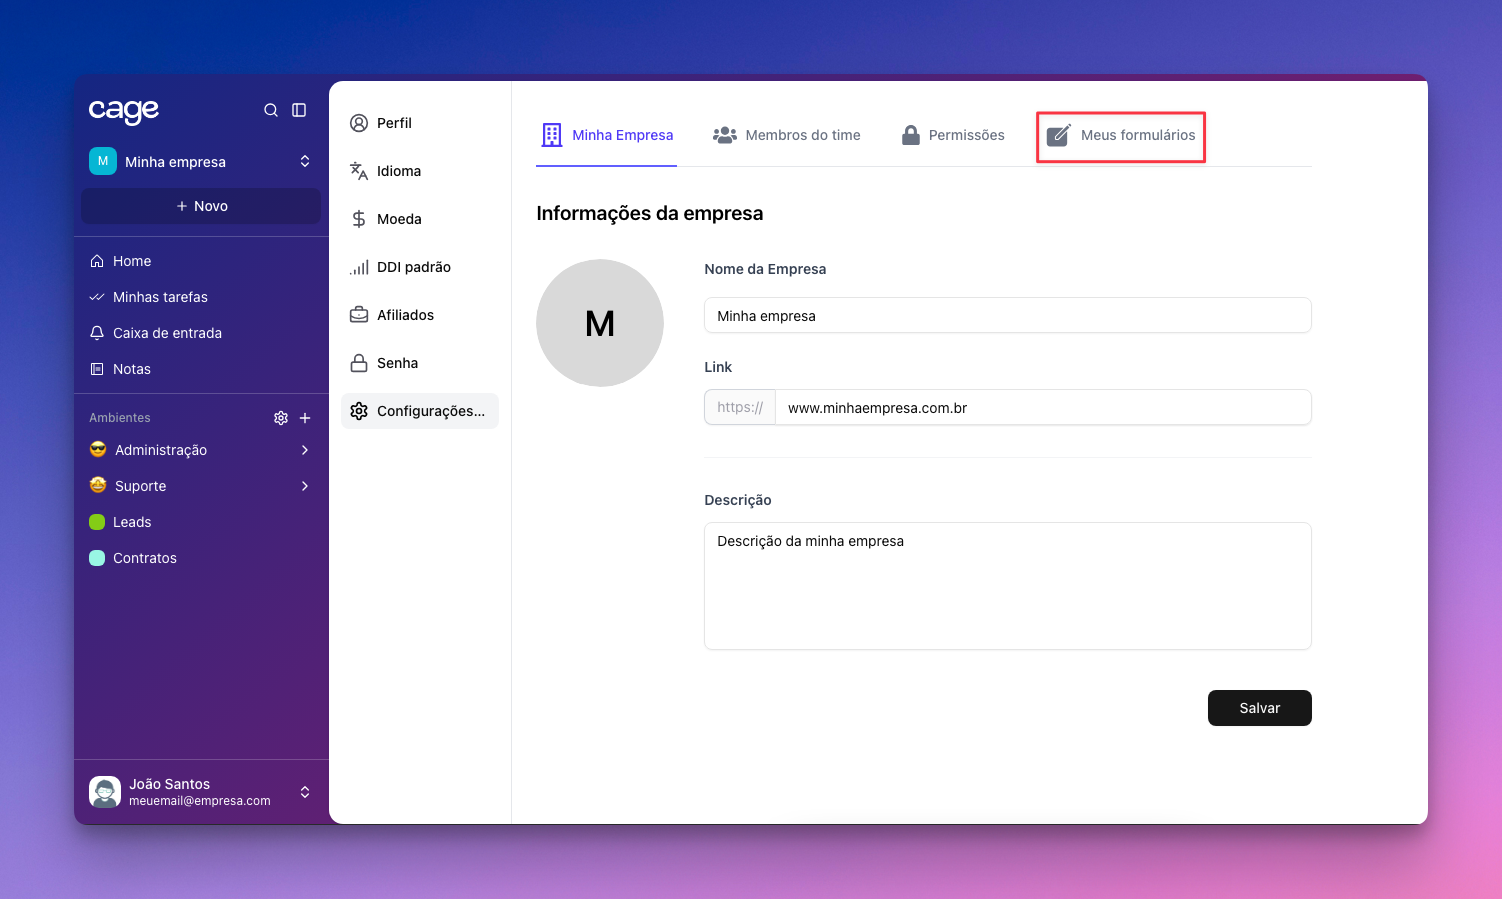This screenshot has width=1502, height=899.
Task: Open Caixa de entrada inbox
Action: click(x=167, y=333)
